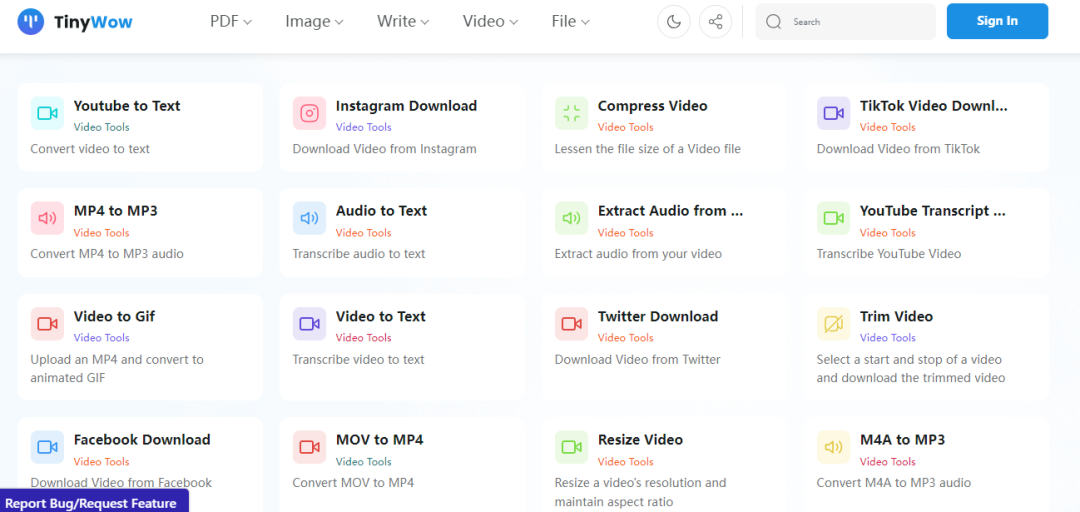Click the Sign In button
Viewport: 1080px width, 512px height.
click(997, 21)
